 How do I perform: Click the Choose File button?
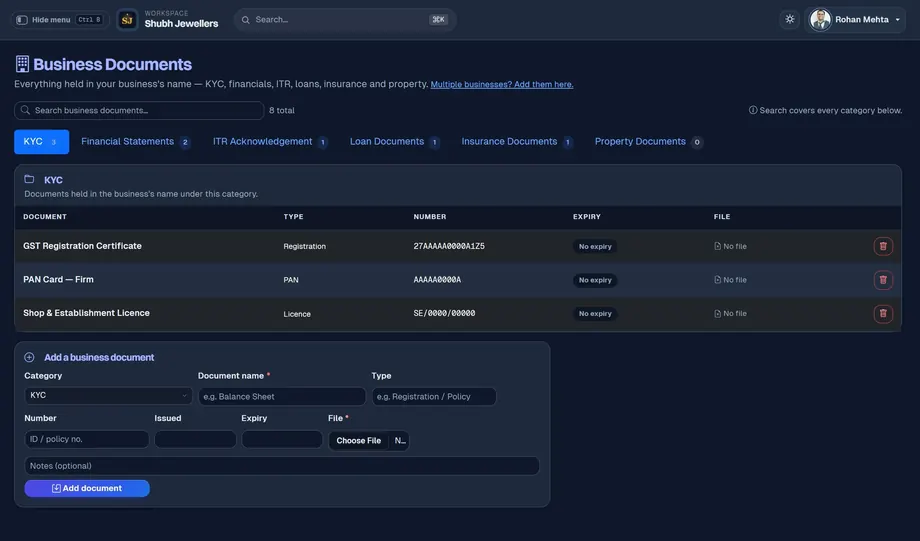point(358,441)
